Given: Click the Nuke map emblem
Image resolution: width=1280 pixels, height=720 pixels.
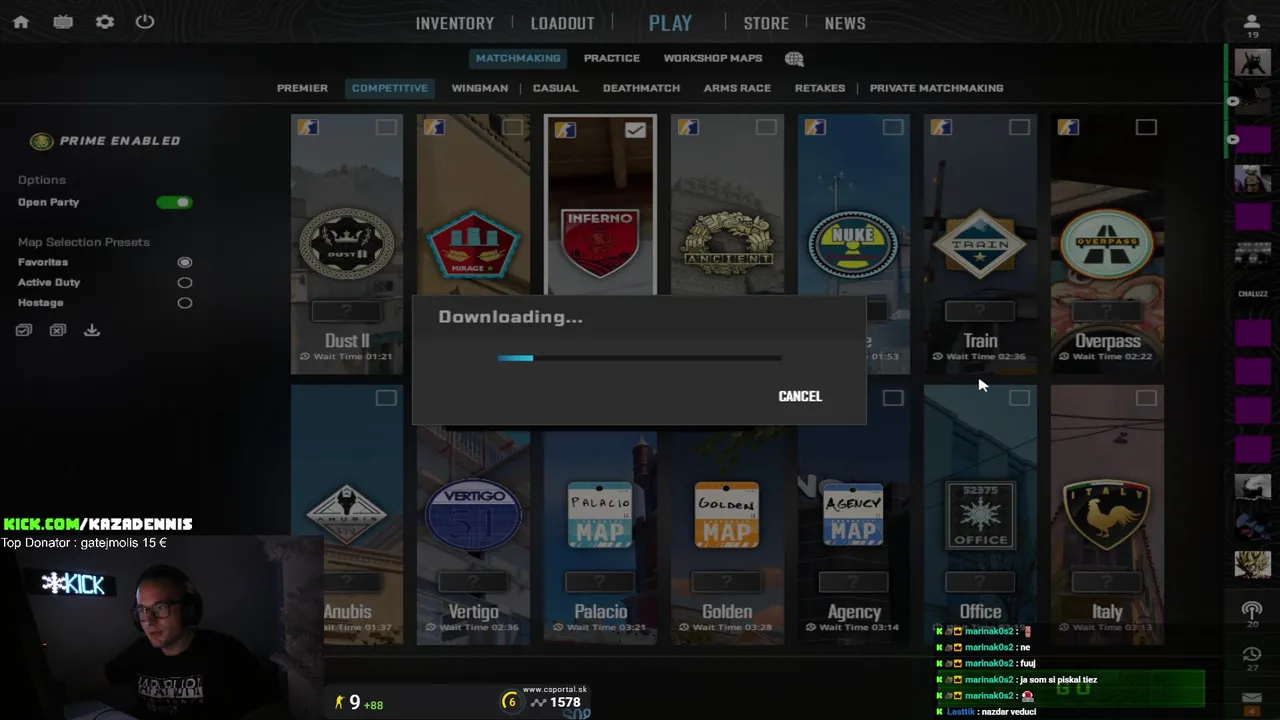Looking at the screenshot, I should (854, 244).
